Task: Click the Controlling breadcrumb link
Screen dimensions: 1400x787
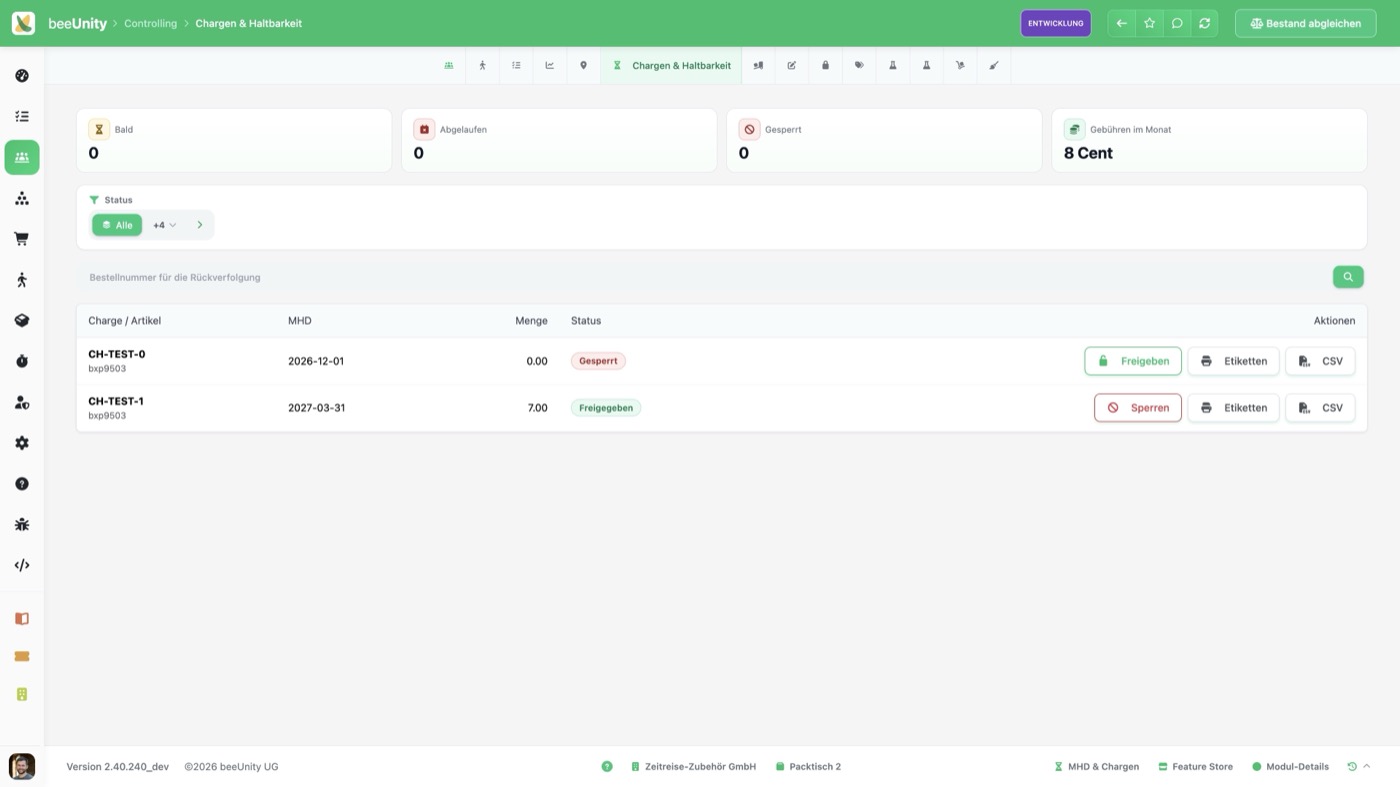Action: click(x=150, y=23)
